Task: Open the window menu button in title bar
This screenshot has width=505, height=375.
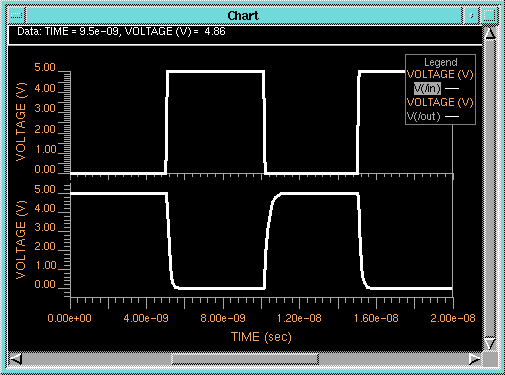Action: [x=16, y=15]
